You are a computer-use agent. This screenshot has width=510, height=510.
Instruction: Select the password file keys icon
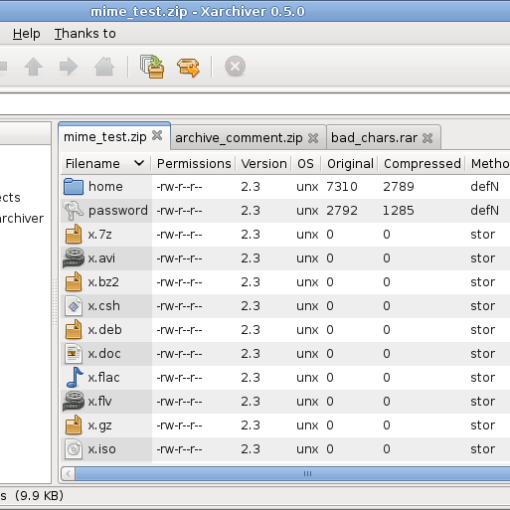pos(73,211)
